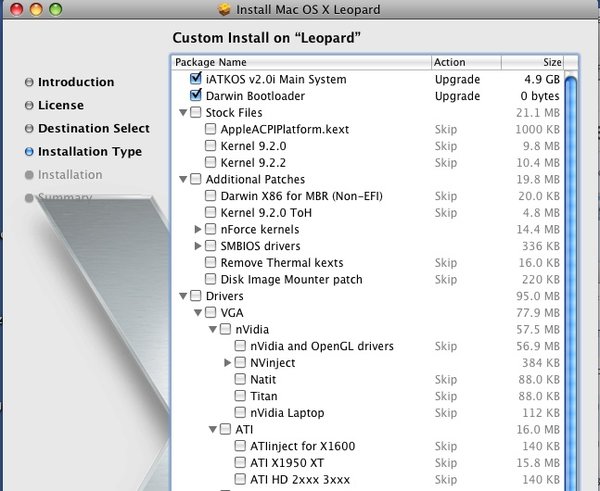Check Kernel 9.2.0 ToH checkbox
The width and height of the screenshot is (600, 491).
(x=210, y=212)
